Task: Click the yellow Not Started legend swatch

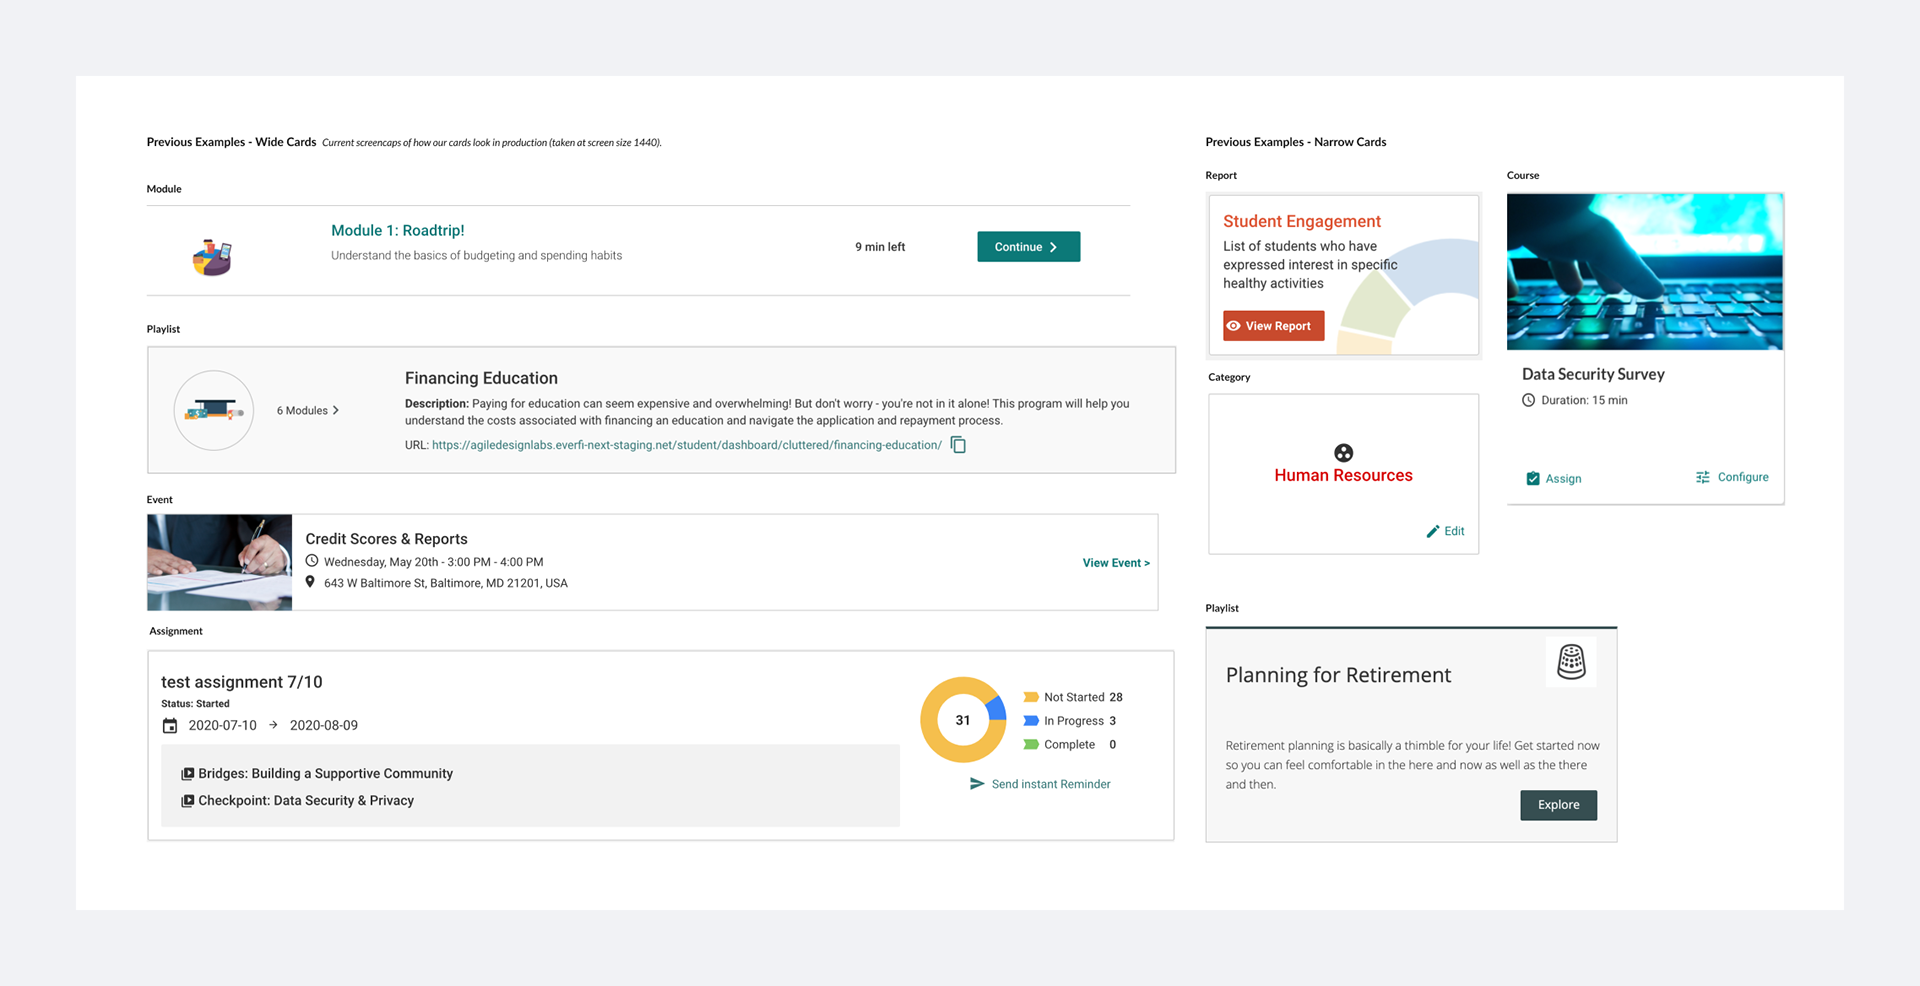Action: [x=1031, y=697]
